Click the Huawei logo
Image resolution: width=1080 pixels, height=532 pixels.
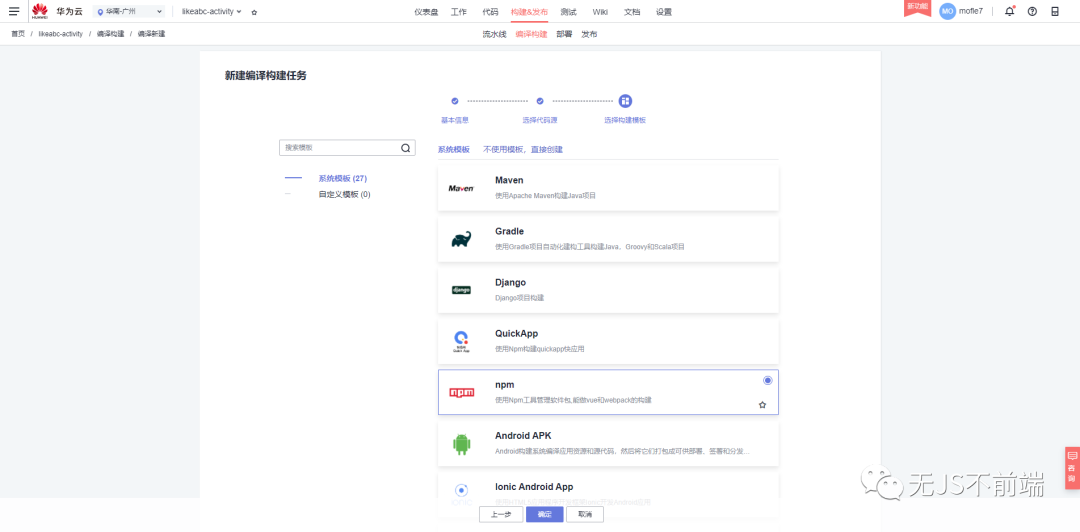tap(40, 11)
